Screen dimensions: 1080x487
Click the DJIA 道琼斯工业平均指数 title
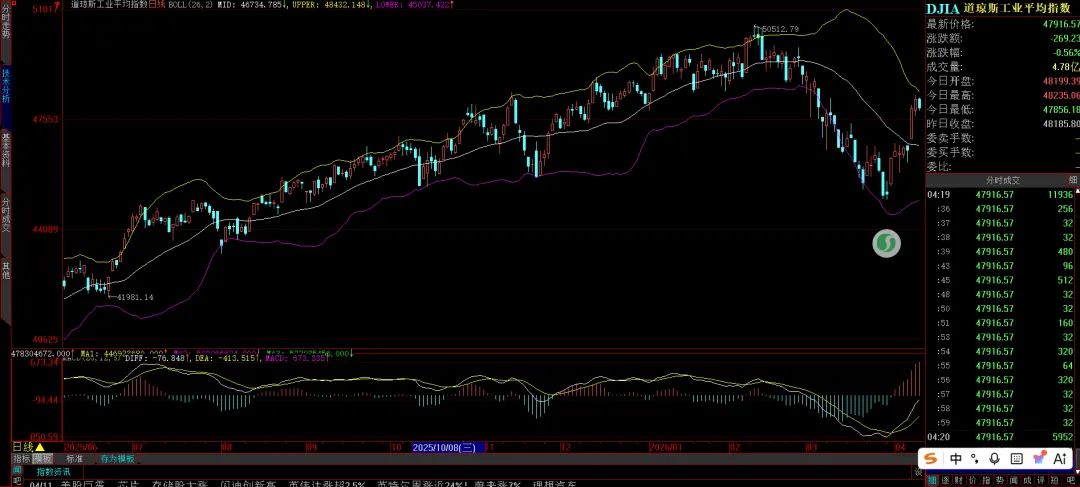point(1001,8)
